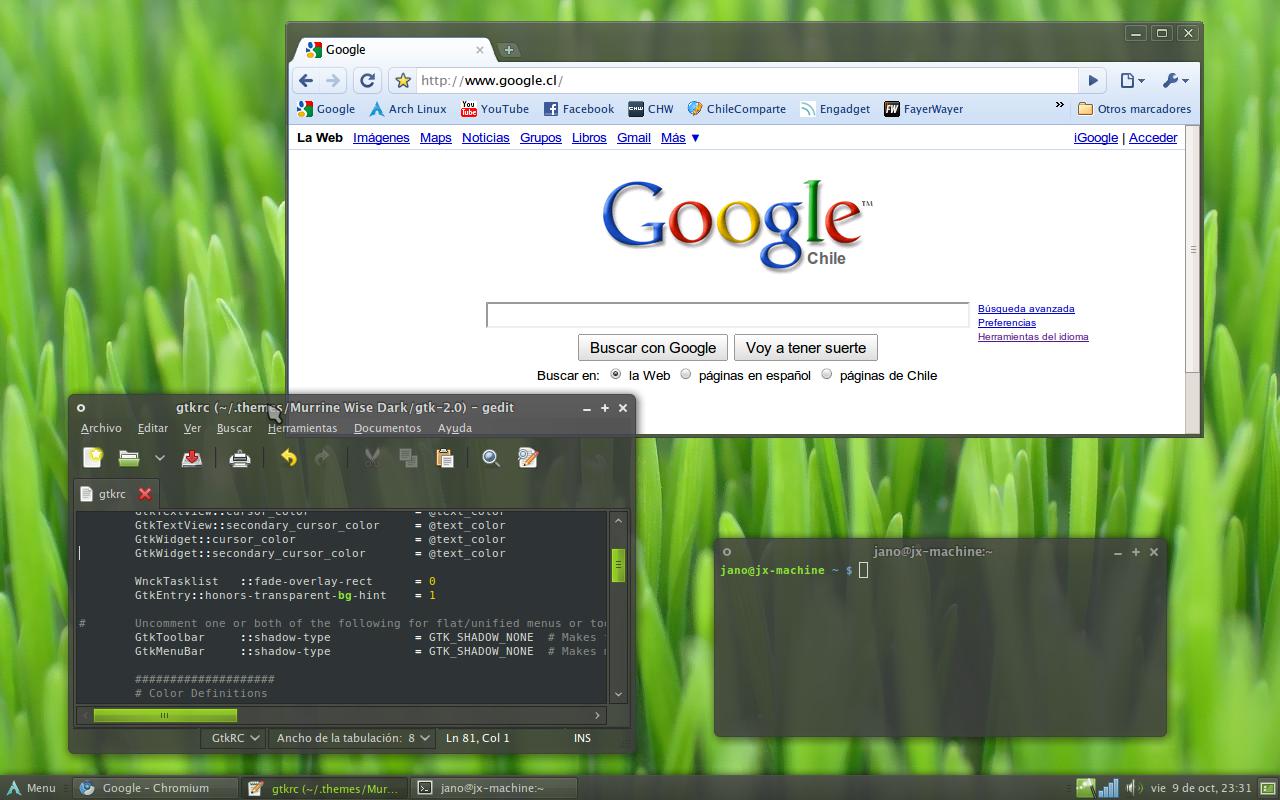Open the Editar menu in gedit

click(x=153, y=428)
